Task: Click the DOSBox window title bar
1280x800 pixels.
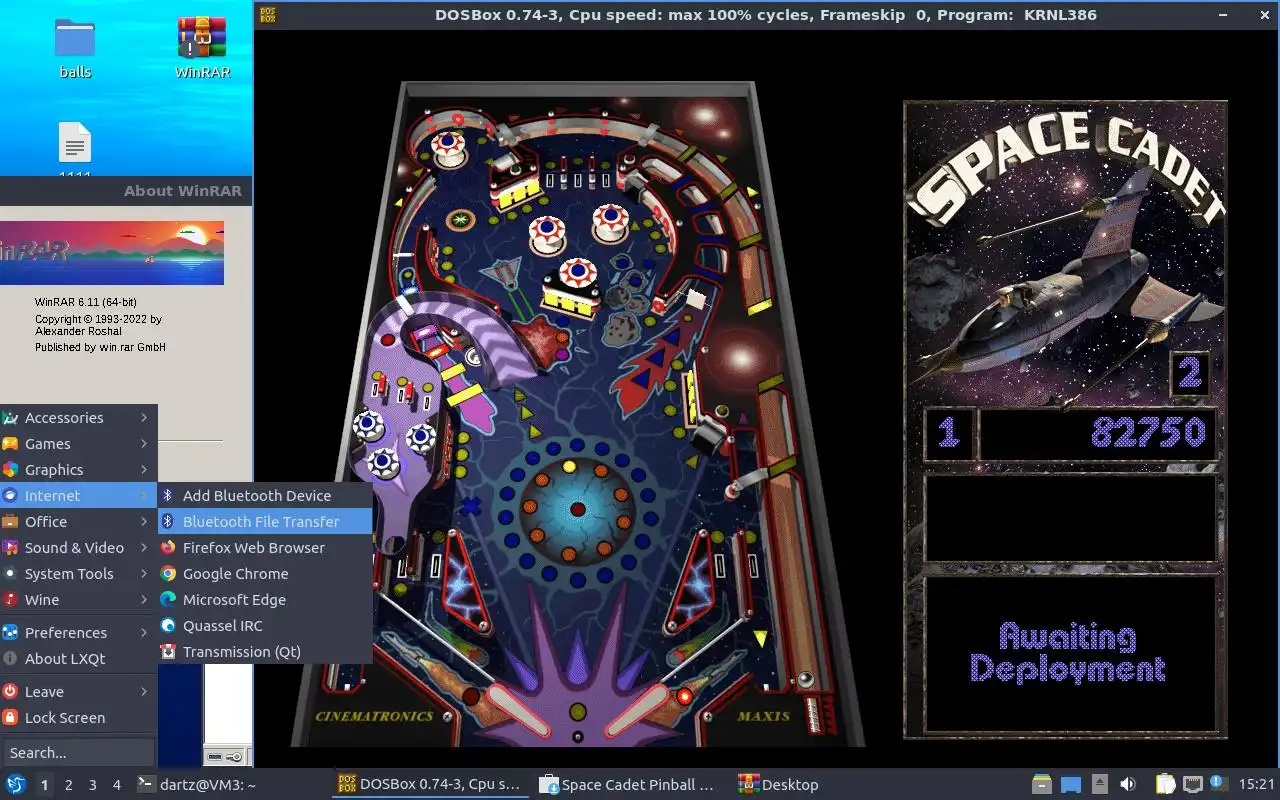Action: (766, 15)
